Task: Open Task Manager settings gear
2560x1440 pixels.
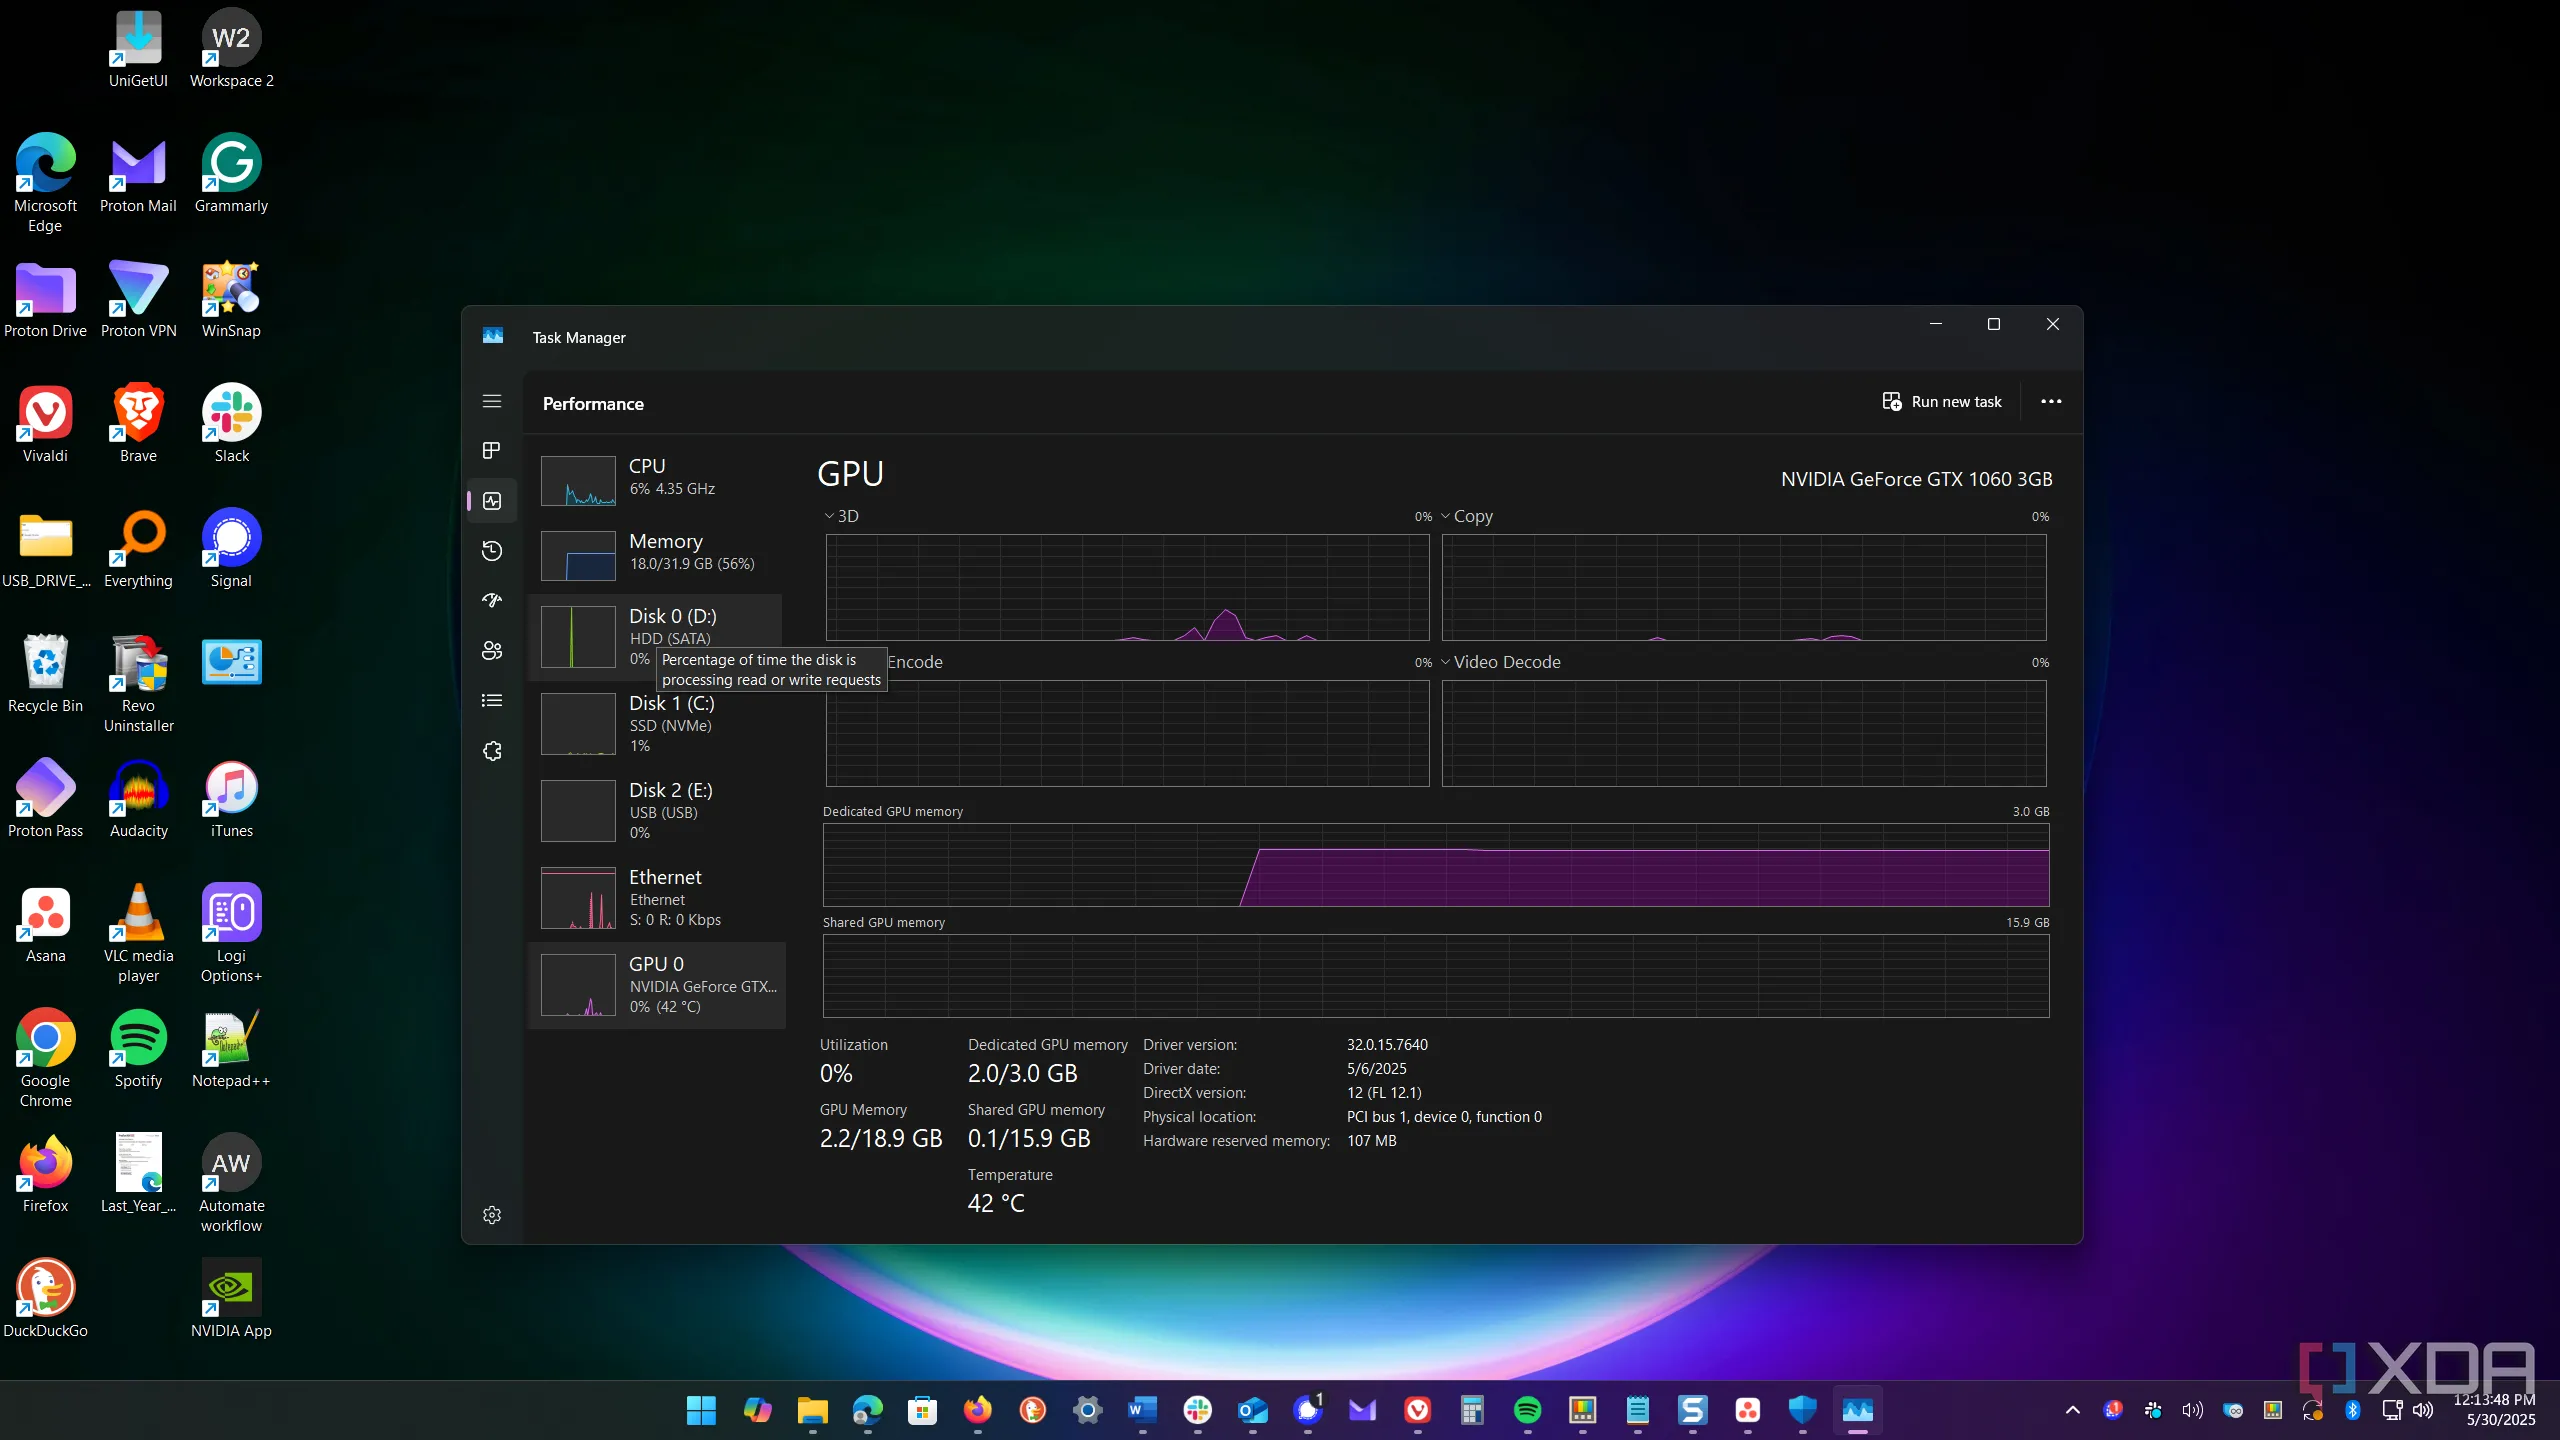Action: [x=491, y=1215]
